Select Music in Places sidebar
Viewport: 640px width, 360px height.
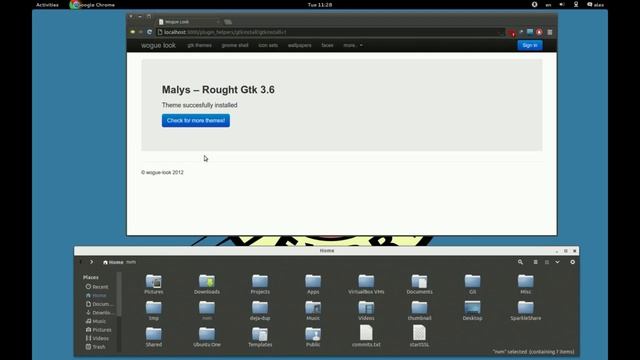[x=97, y=321]
